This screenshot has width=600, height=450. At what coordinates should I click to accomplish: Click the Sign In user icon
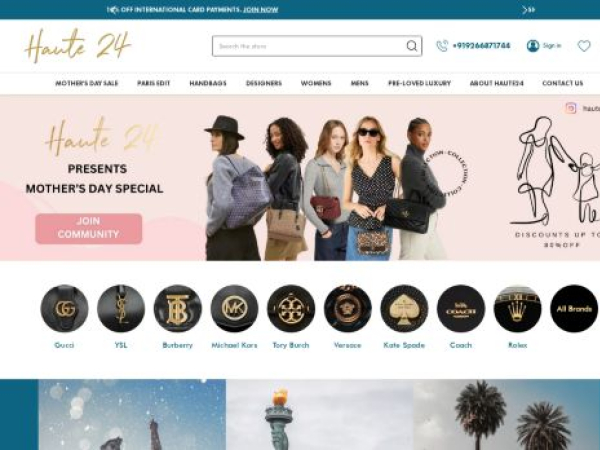click(533, 46)
